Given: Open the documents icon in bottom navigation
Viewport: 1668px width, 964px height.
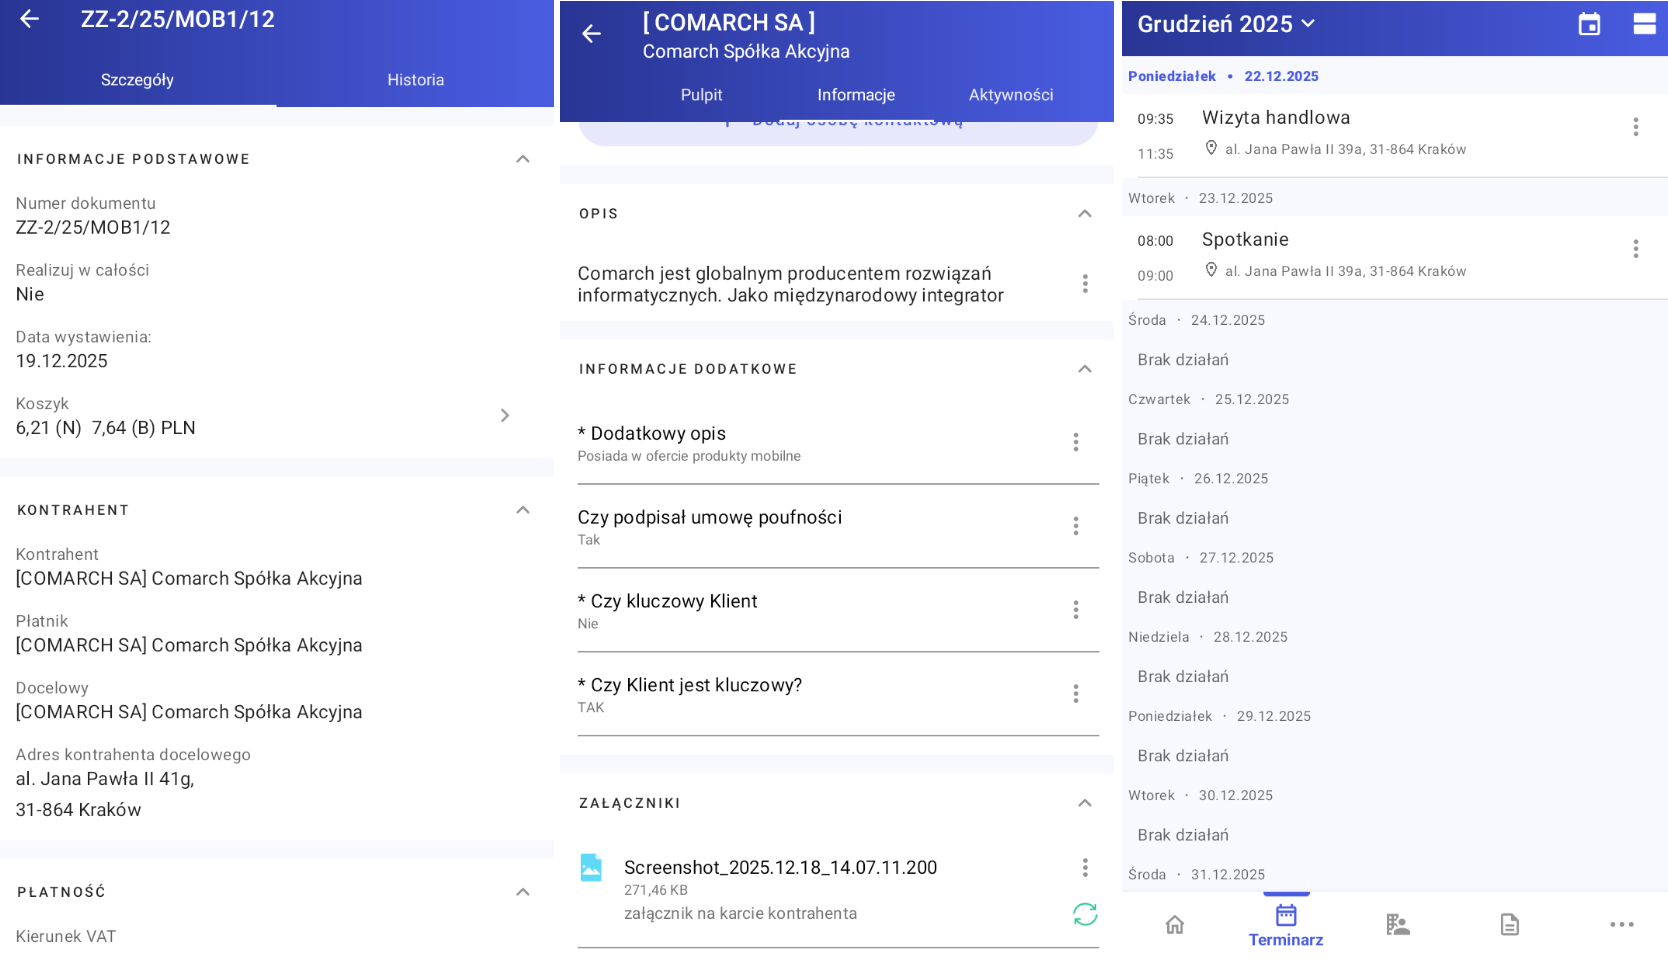Looking at the screenshot, I should click(x=1509, y=925).
